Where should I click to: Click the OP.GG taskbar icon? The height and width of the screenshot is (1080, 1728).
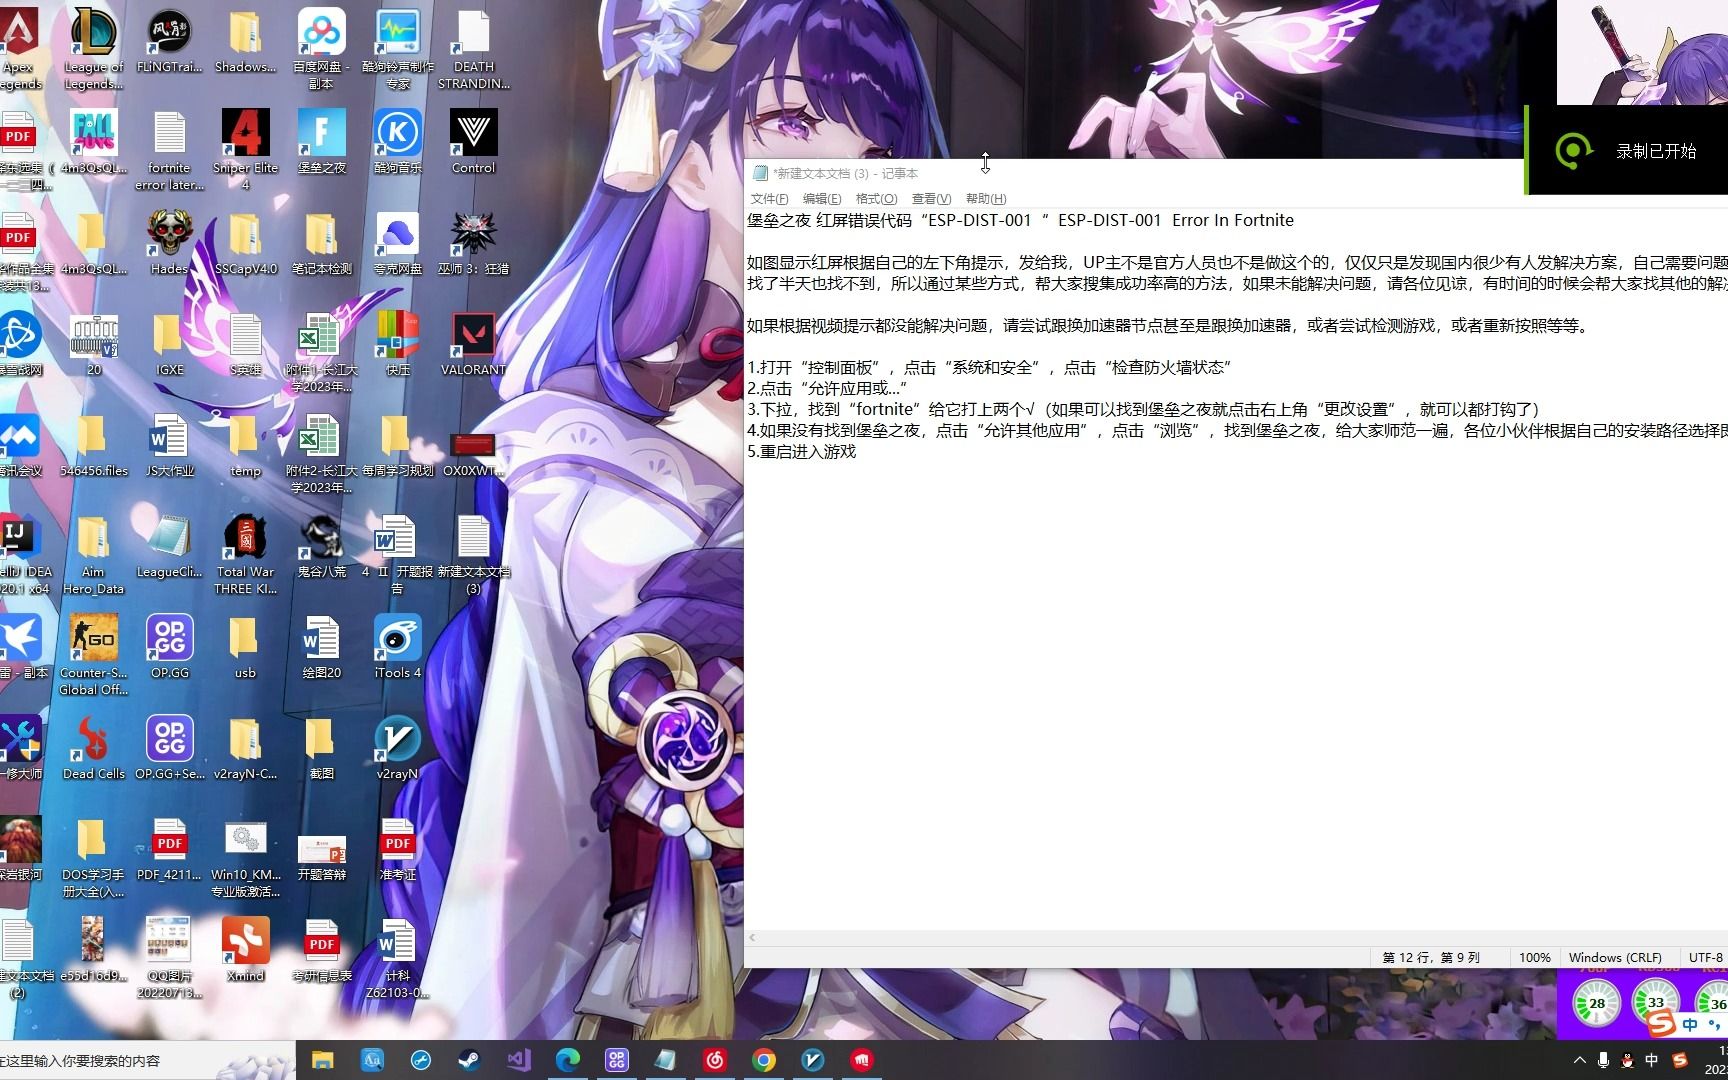point(616,1060)
